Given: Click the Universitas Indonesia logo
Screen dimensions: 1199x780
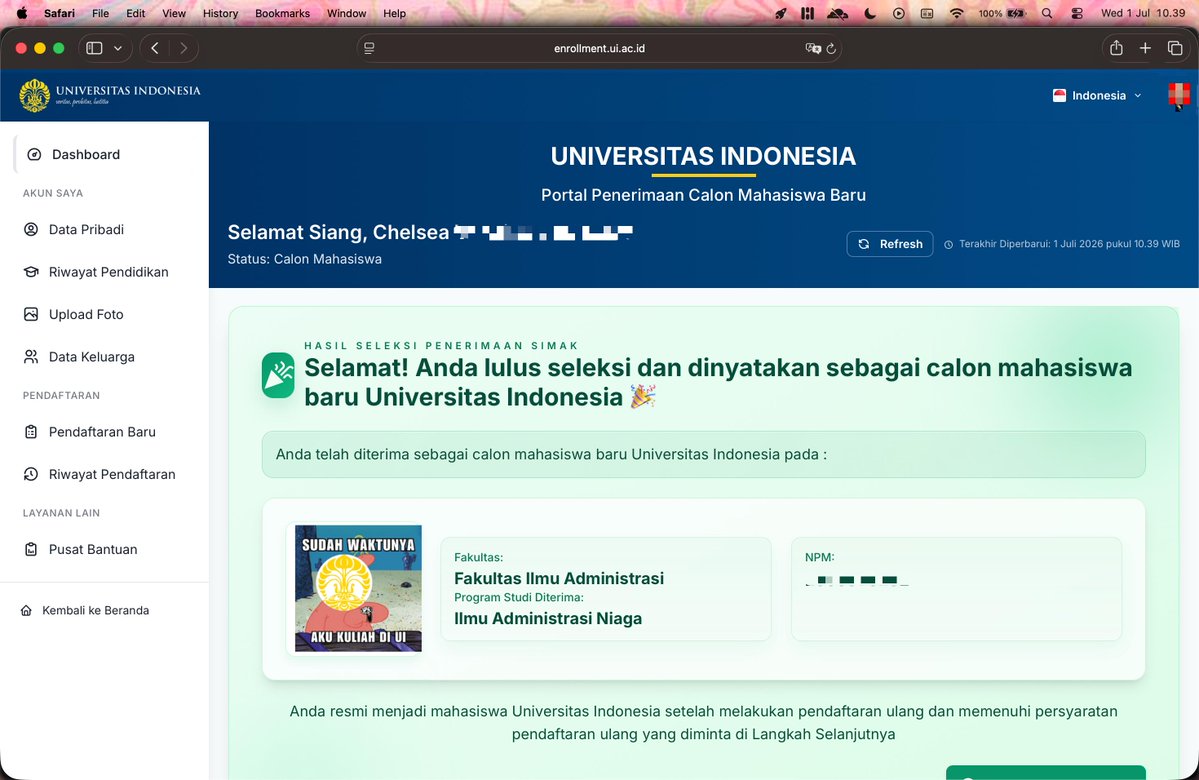Looking at the screenshot, I should pyautogui.click(x=109, y=95).
